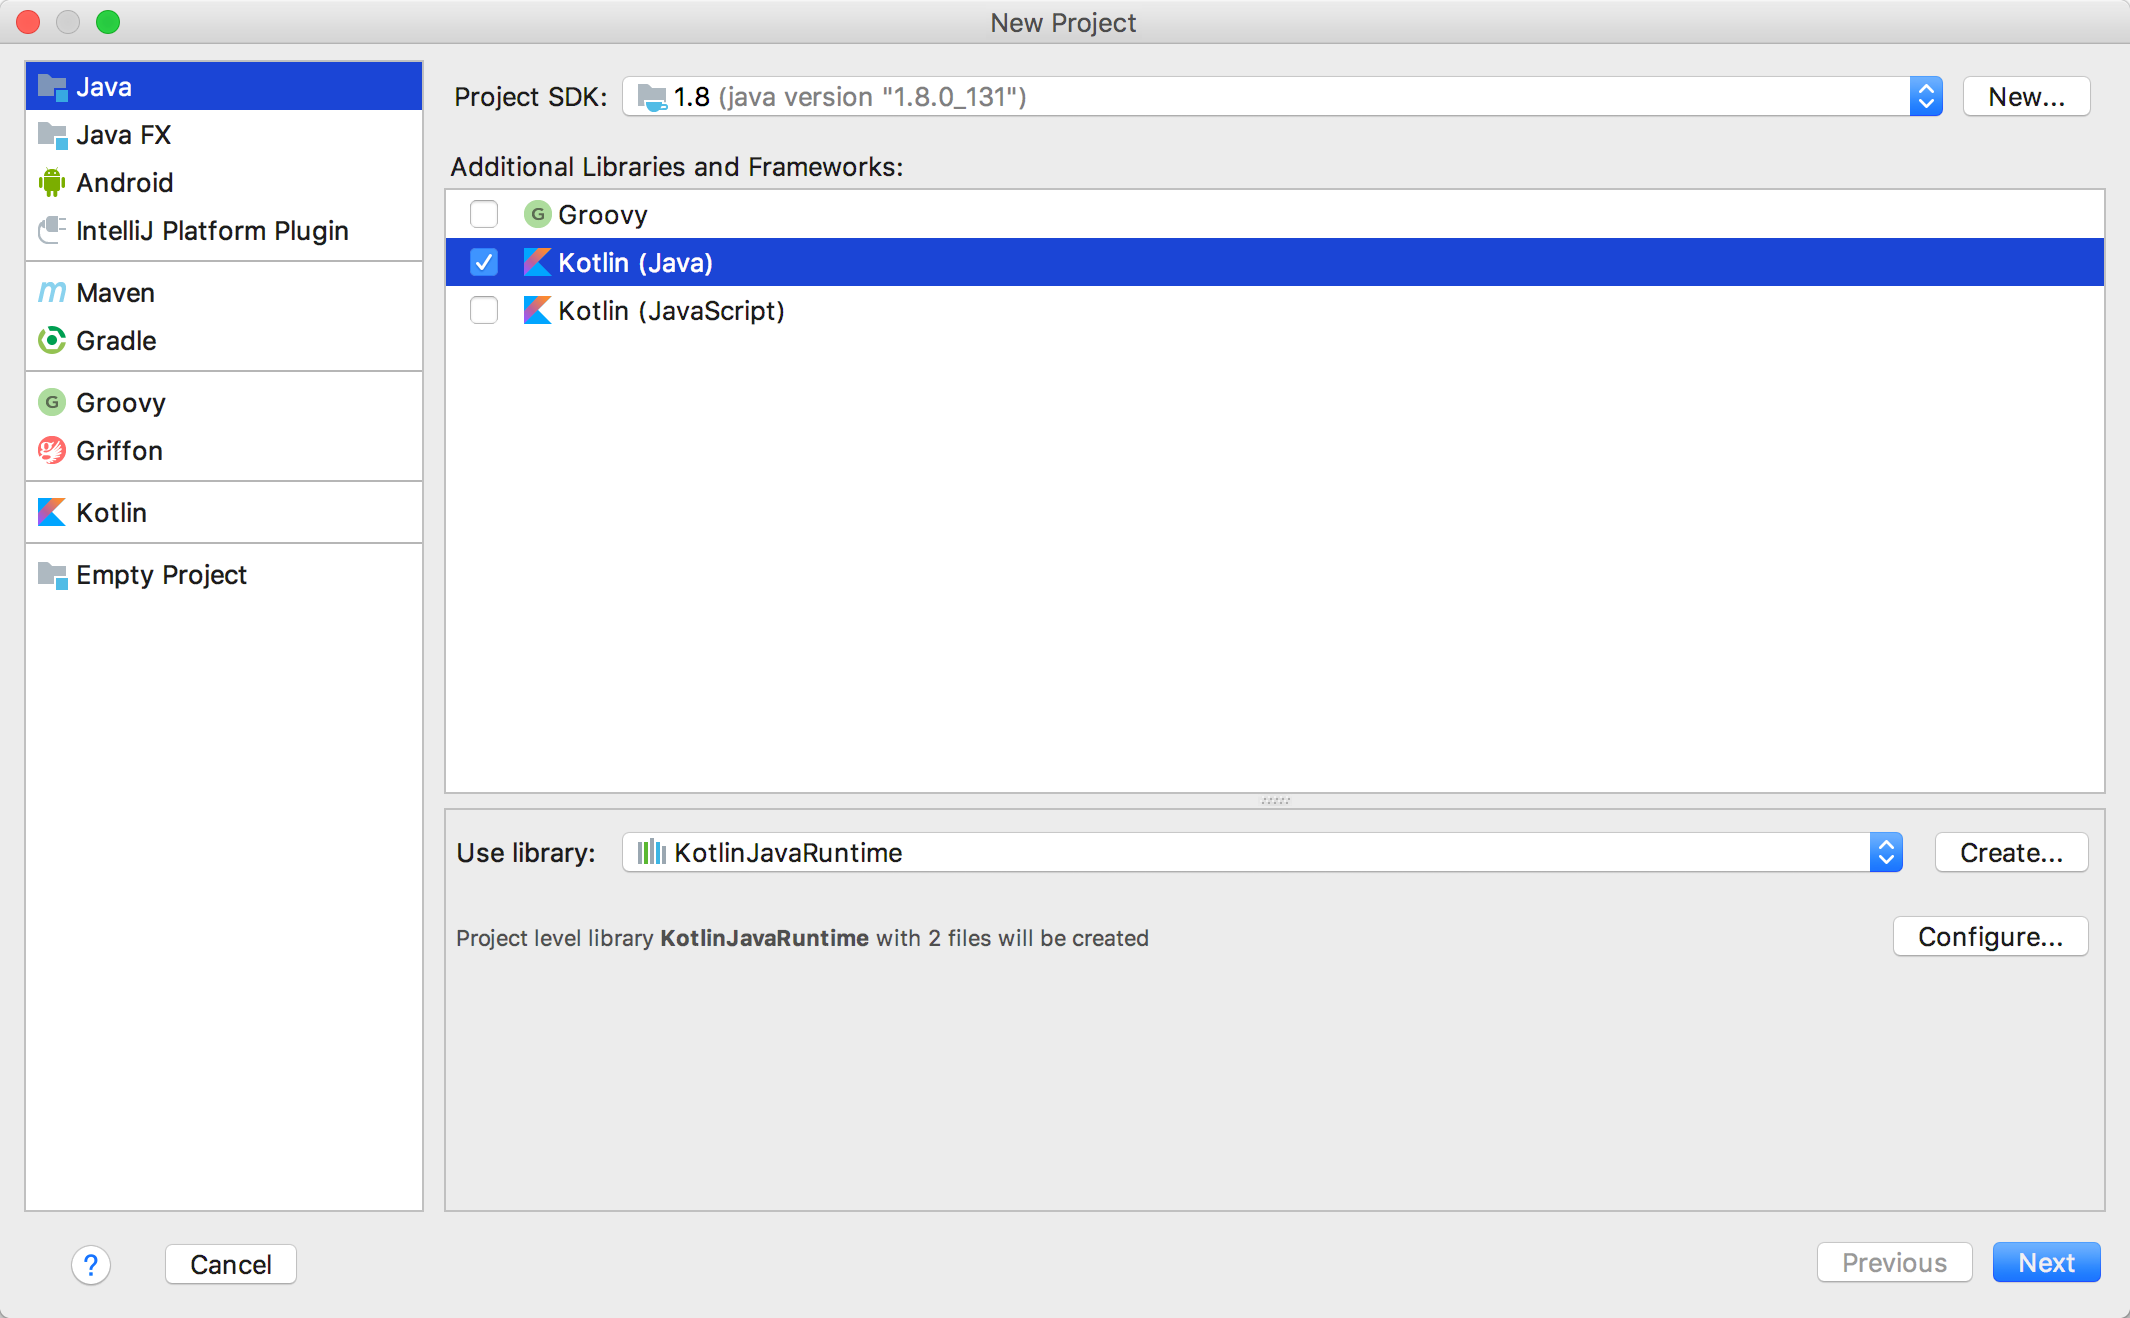The height and width of the screenshot is (1318, 2130).
Task: Select the Griffon project type icon
Action: pos(52,452)
